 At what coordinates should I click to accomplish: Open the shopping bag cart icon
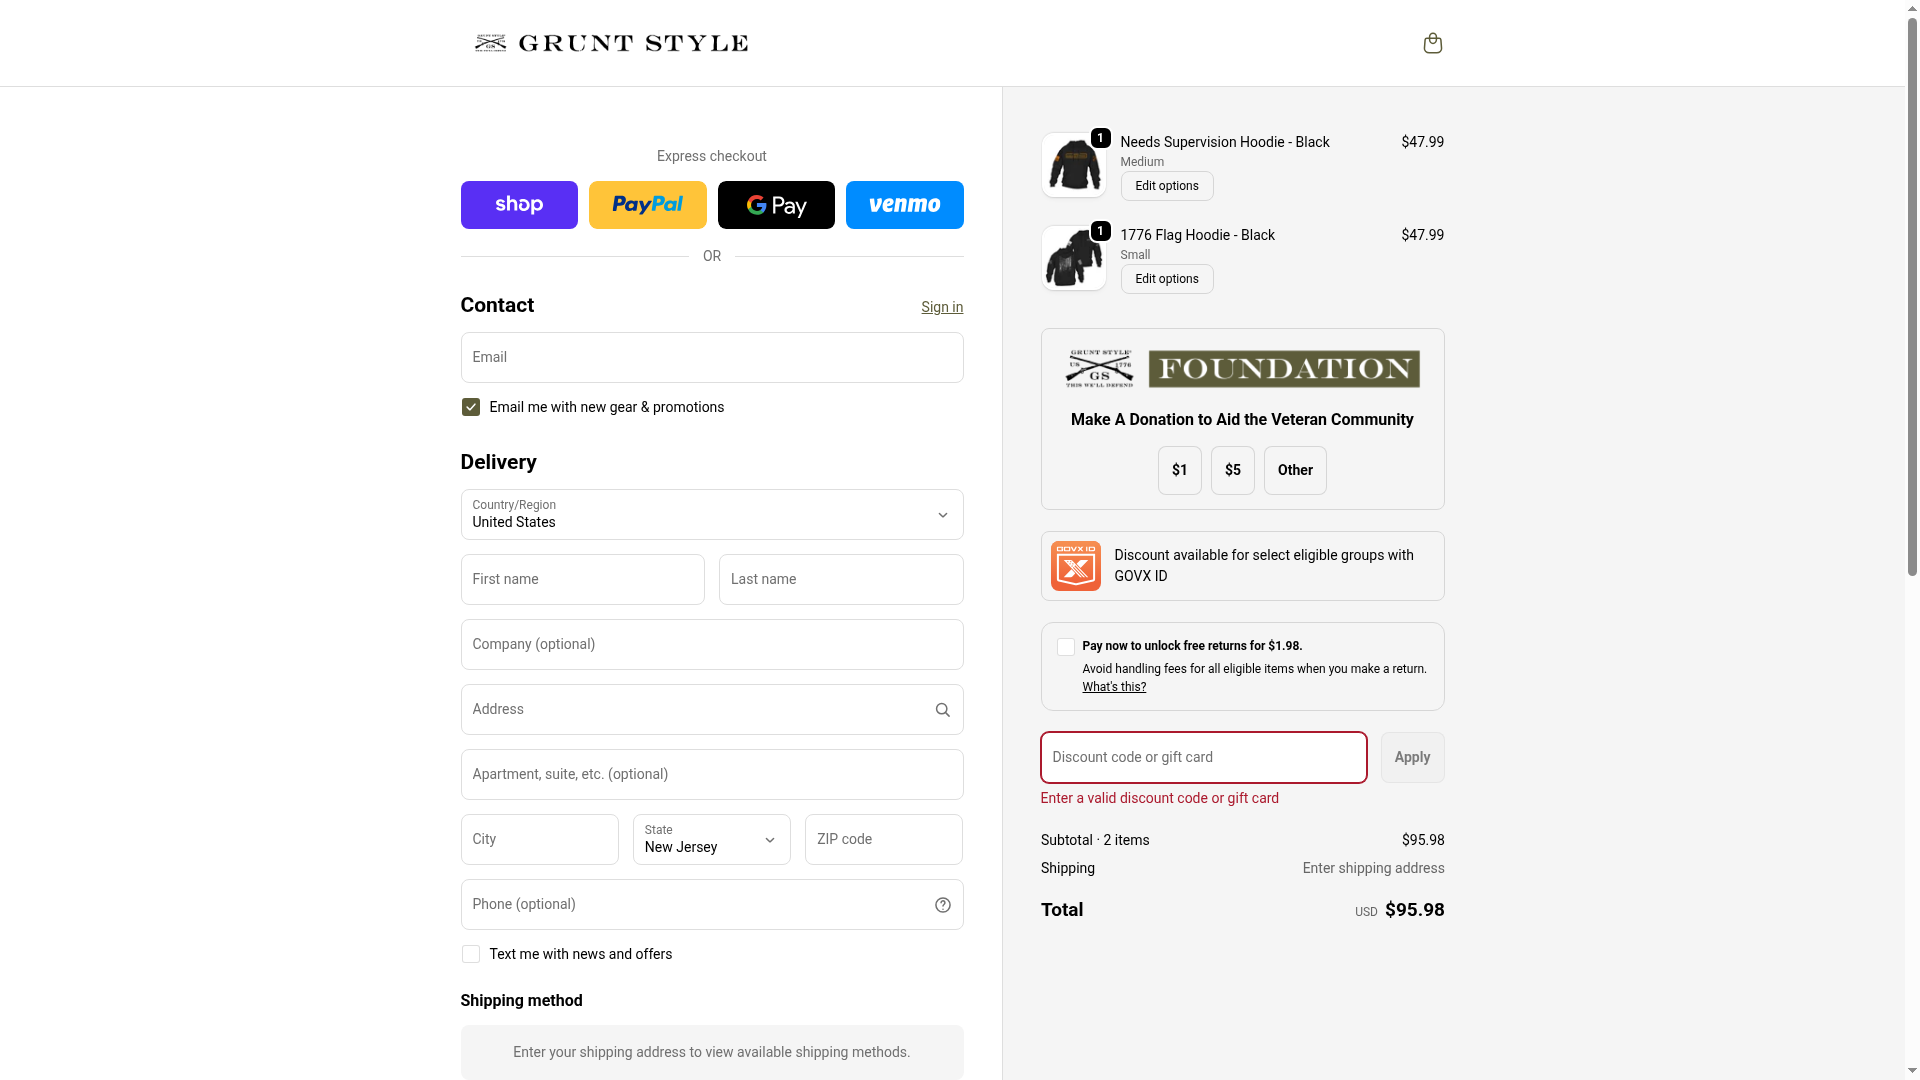pyautogui.click(x=1432, y=43)
